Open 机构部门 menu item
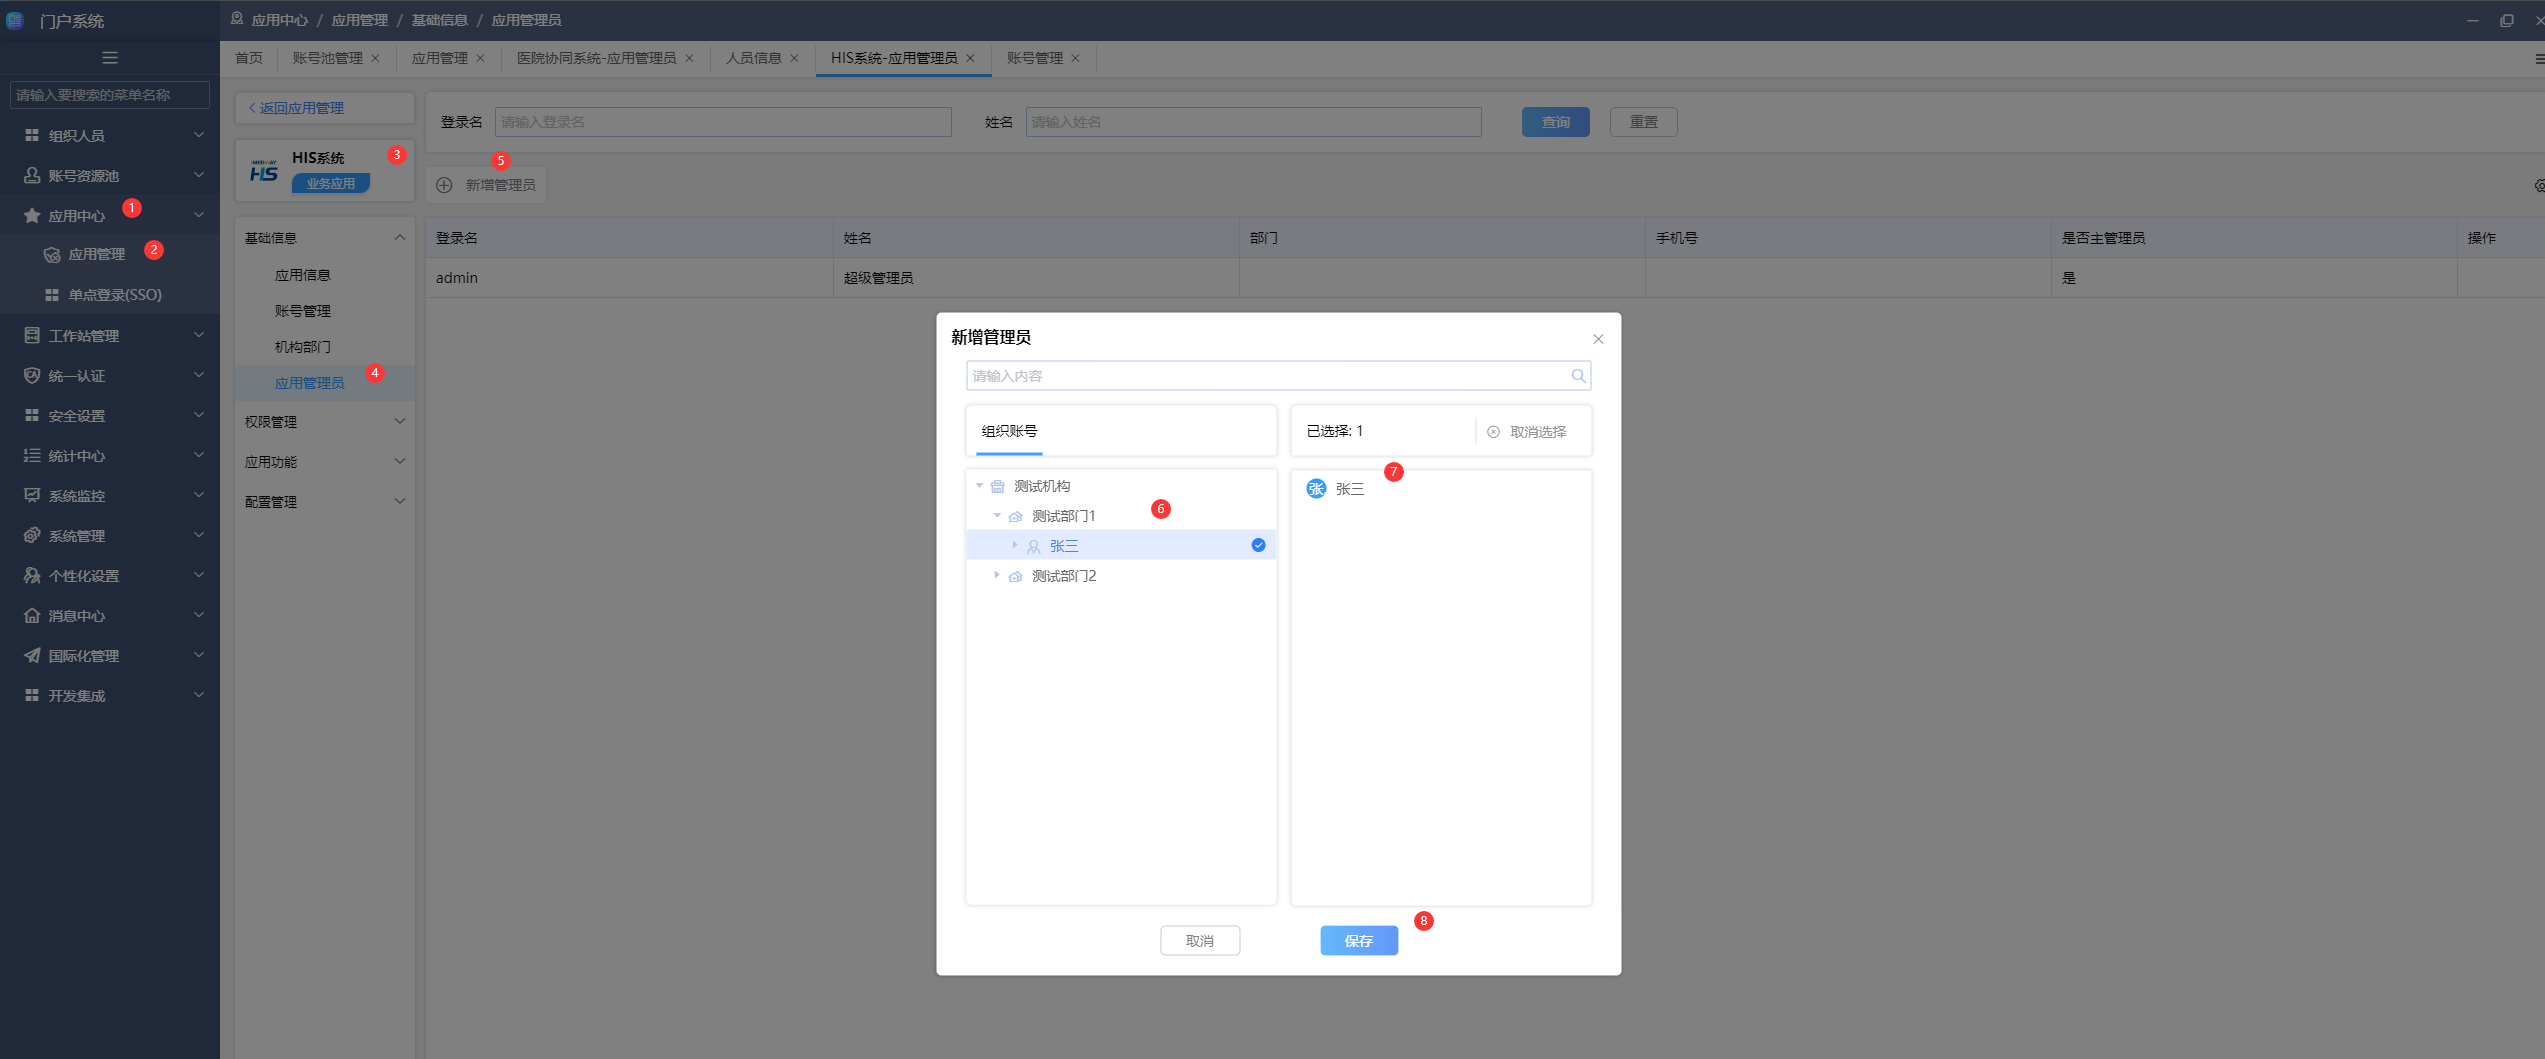The height and width of the screenshot is (1059, 2545). pyautogui.click(x=303, y=347)
